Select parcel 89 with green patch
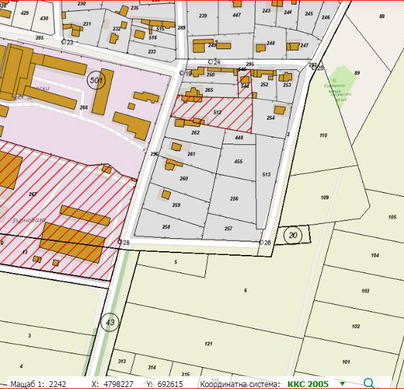404x389 pixels. [x=357, y=73]
